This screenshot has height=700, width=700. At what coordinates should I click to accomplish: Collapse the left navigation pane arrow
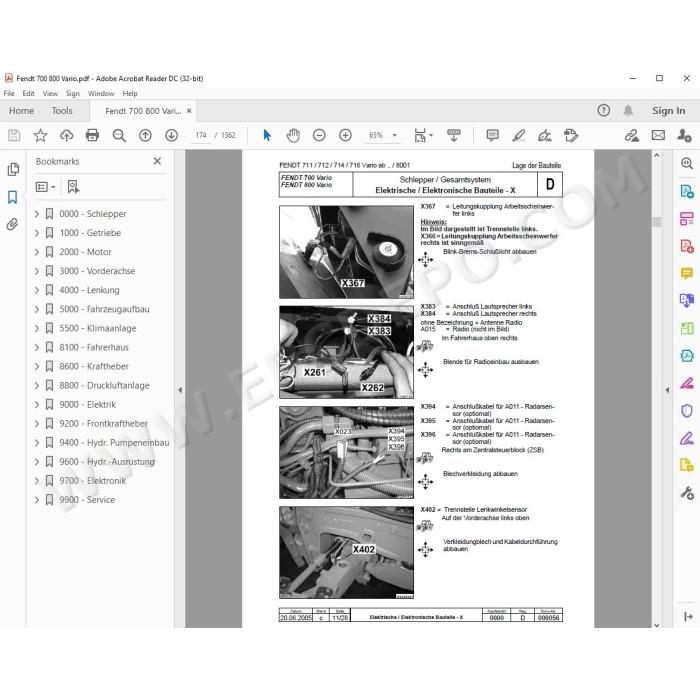point(180,390)
